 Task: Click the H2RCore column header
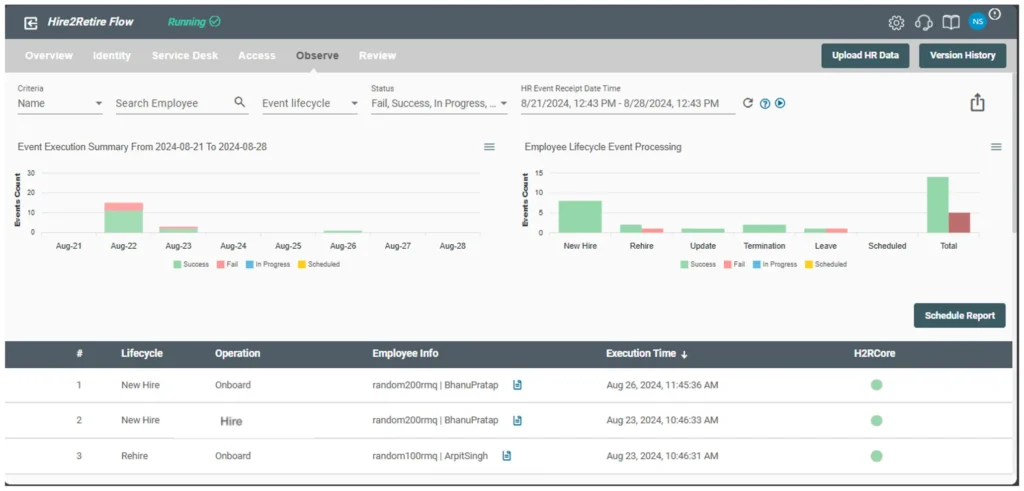[874, 353]
